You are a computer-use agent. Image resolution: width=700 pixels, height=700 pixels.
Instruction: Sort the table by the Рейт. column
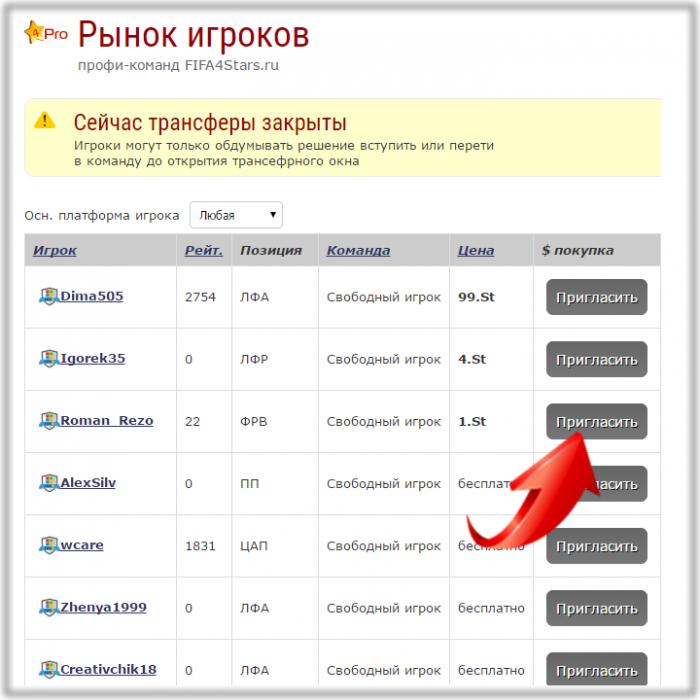pyautogui.click(x=204, y=250)
